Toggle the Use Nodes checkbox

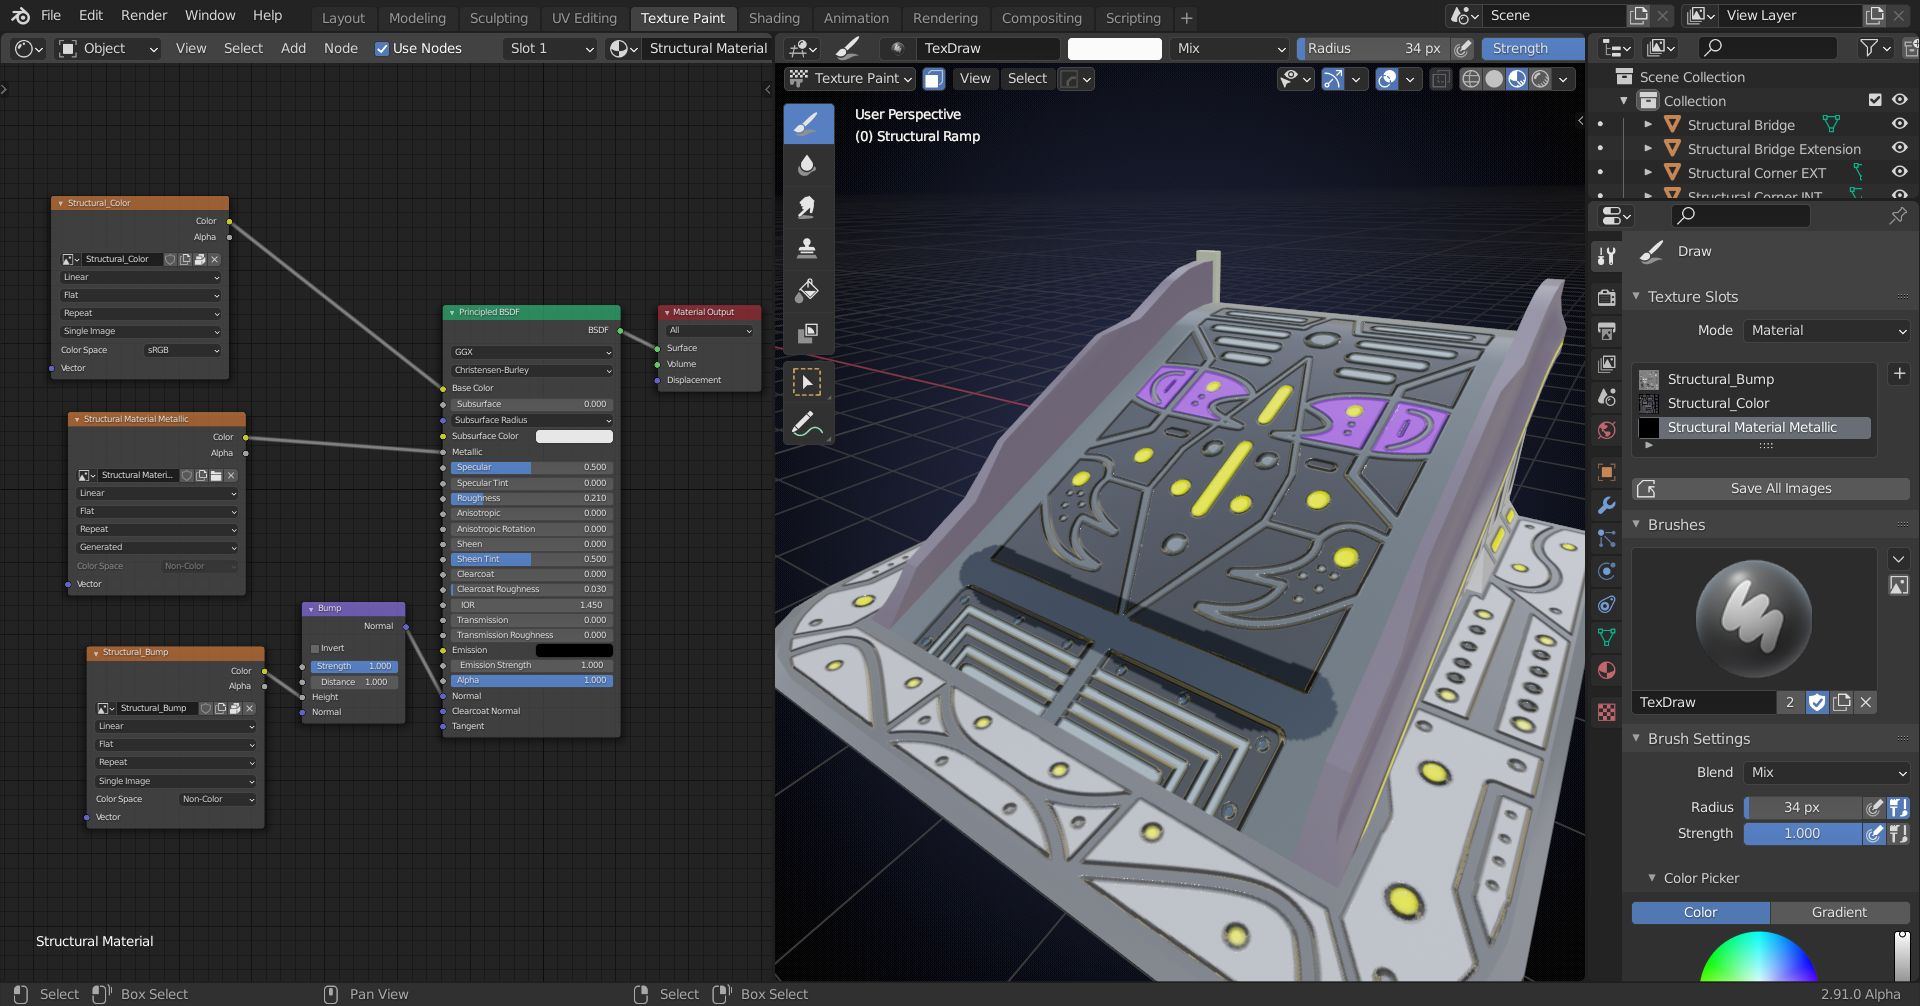coord(382,48)
